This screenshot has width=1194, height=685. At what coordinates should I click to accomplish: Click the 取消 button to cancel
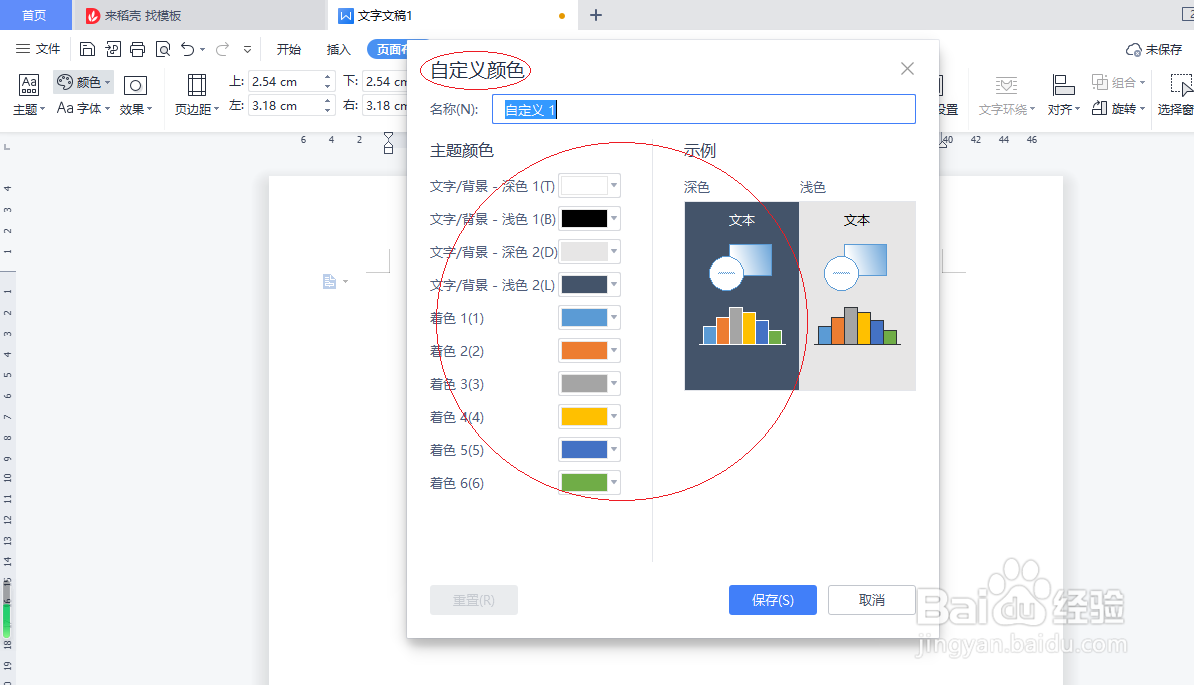click(871, 600)
